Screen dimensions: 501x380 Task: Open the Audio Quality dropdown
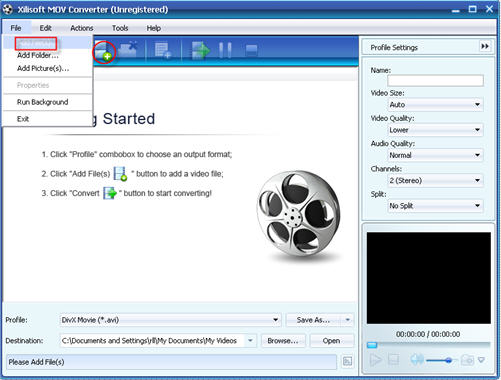click(x=435, y=155)
